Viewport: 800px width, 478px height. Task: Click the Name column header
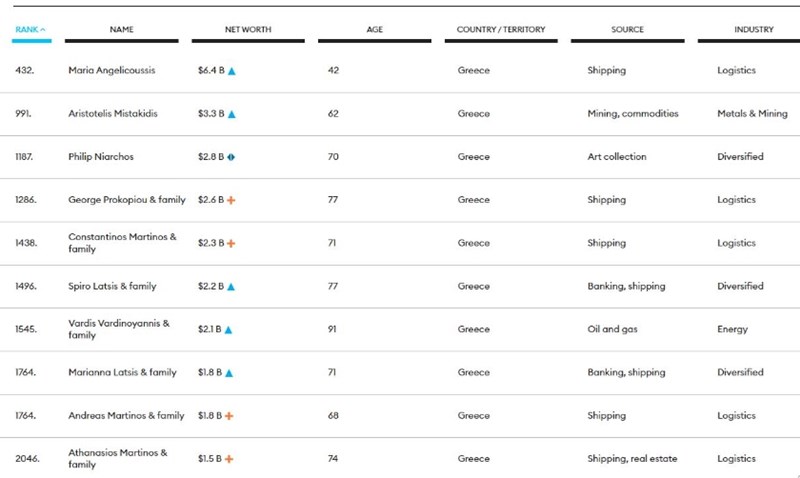click(121, 30)
